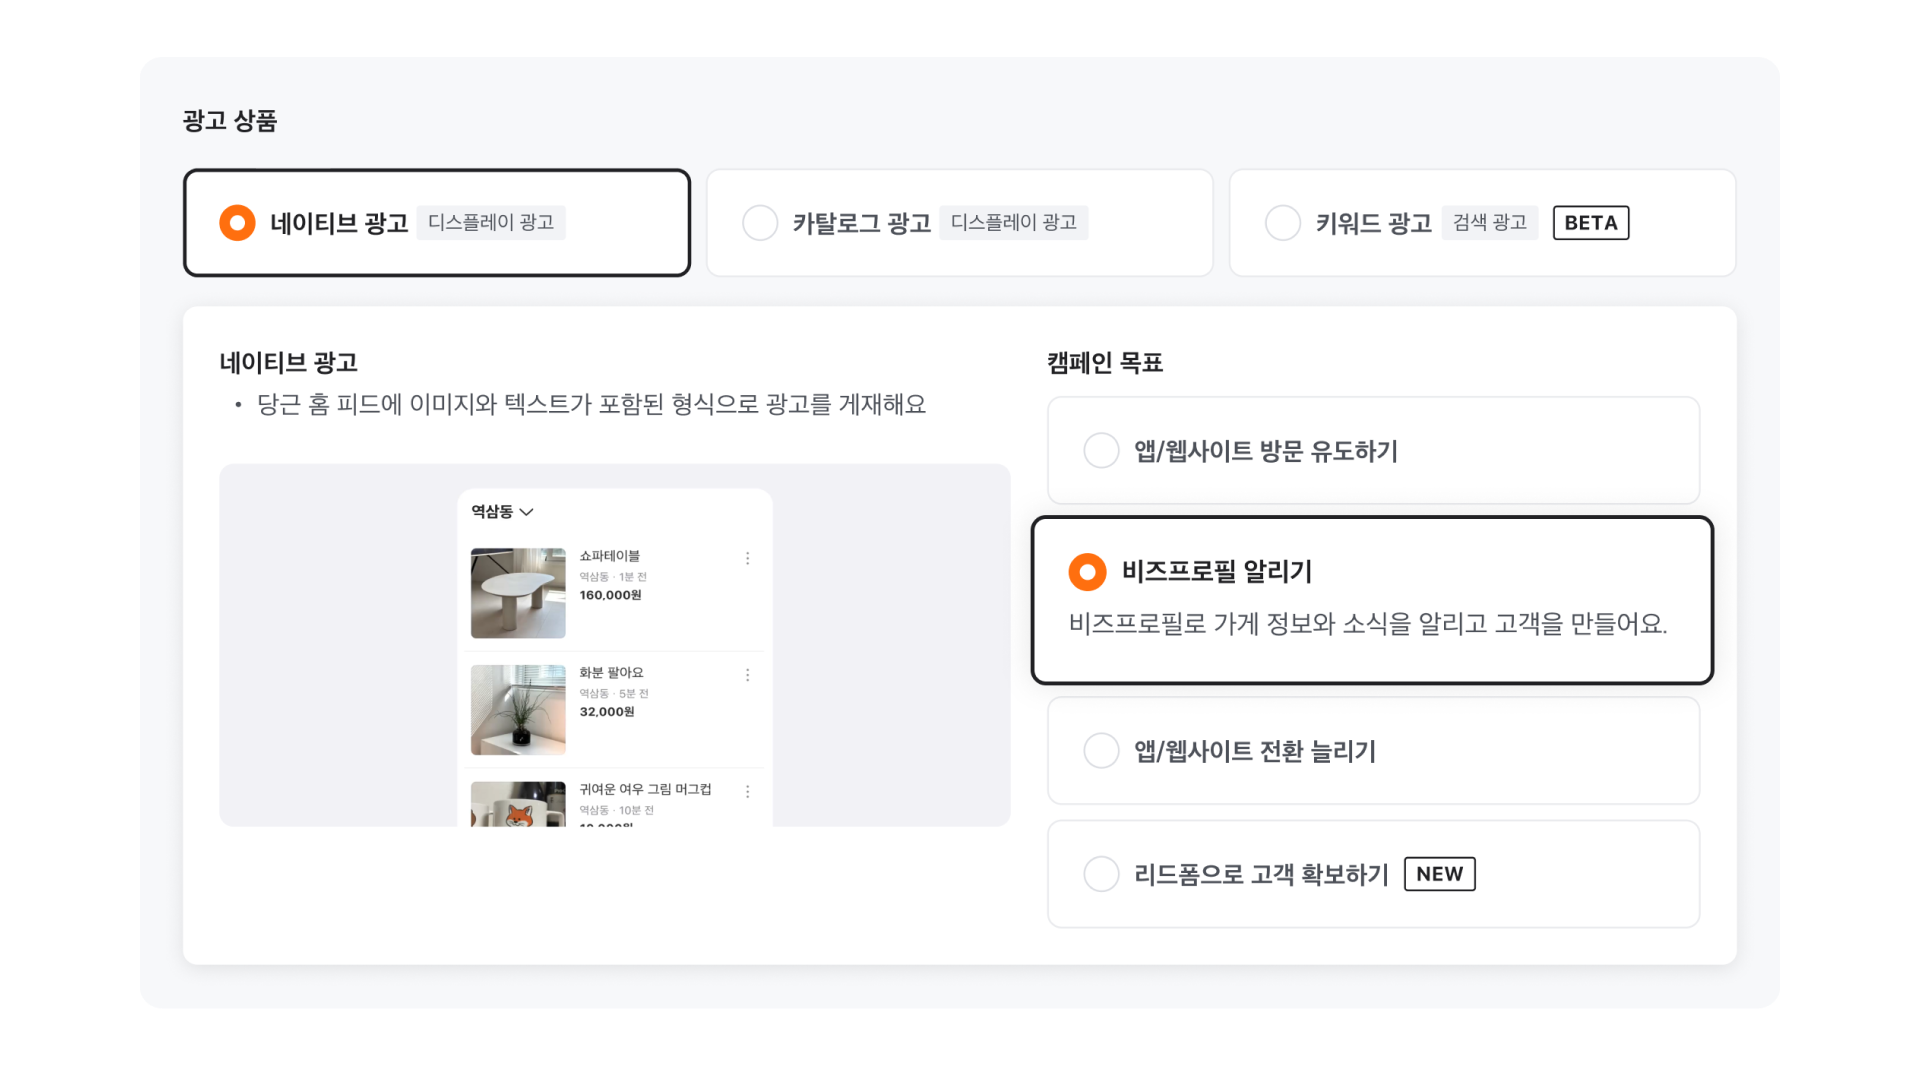This screenshot has width=1920, height=1066.
Task: Choose 앱/웹사이트 전환 늘리기 campaign goal
Action: 1101,751
